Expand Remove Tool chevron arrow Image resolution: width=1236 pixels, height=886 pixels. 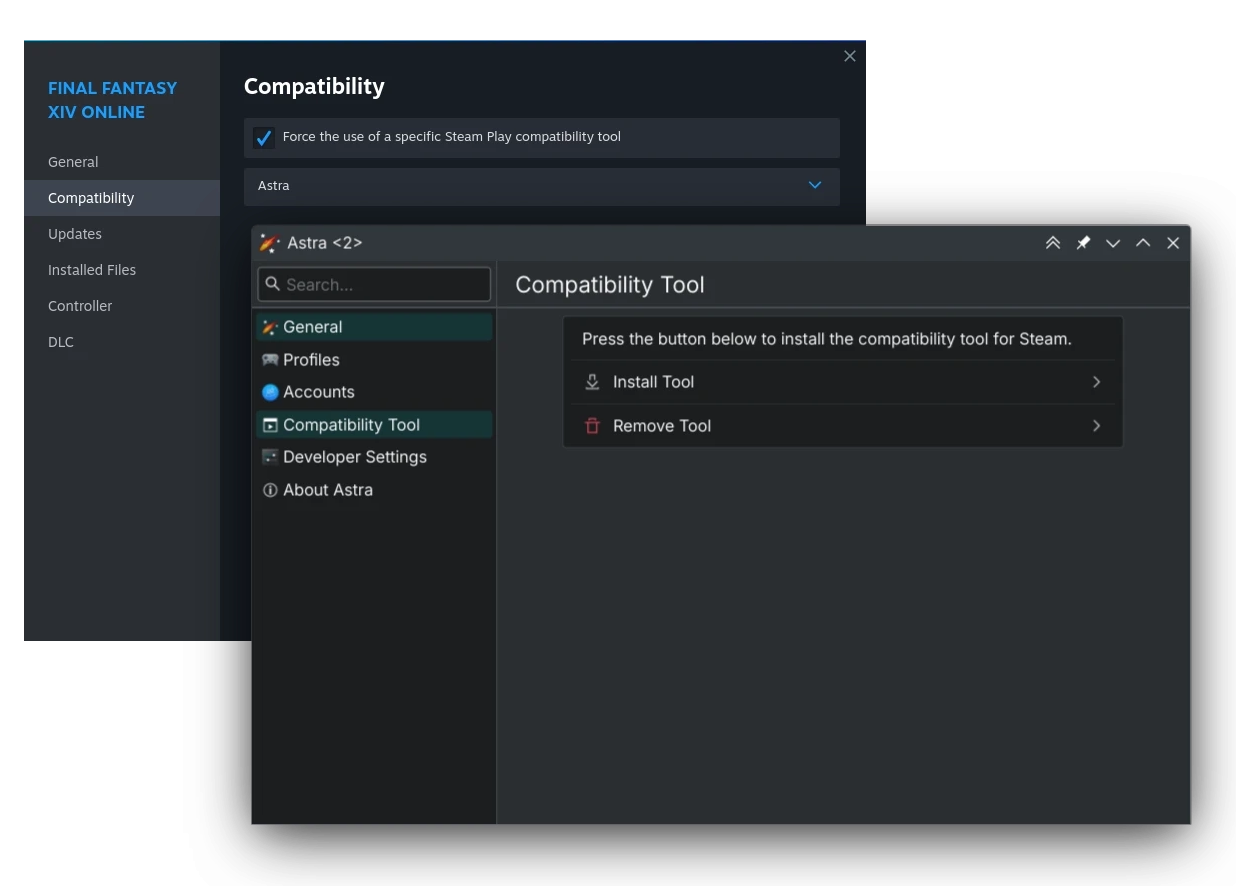point(1097,426)
